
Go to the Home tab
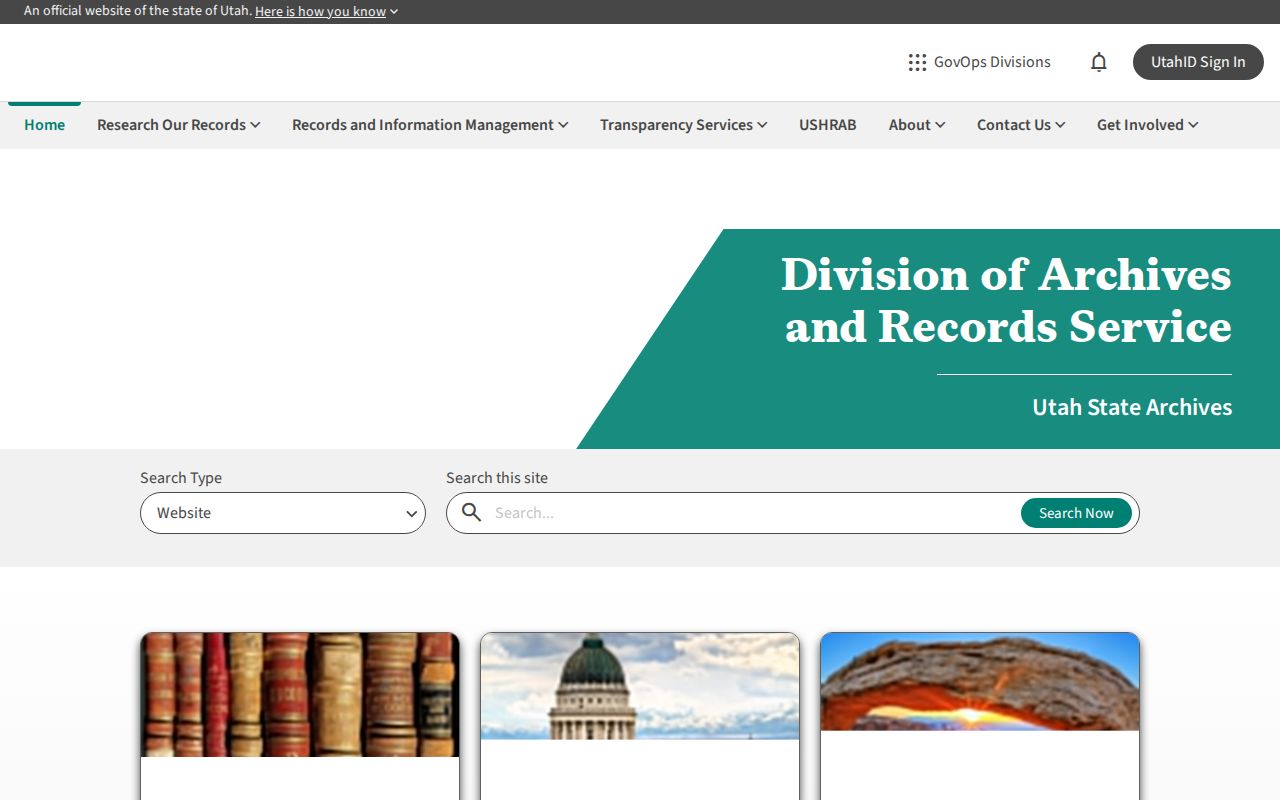(x=44, y=125)
